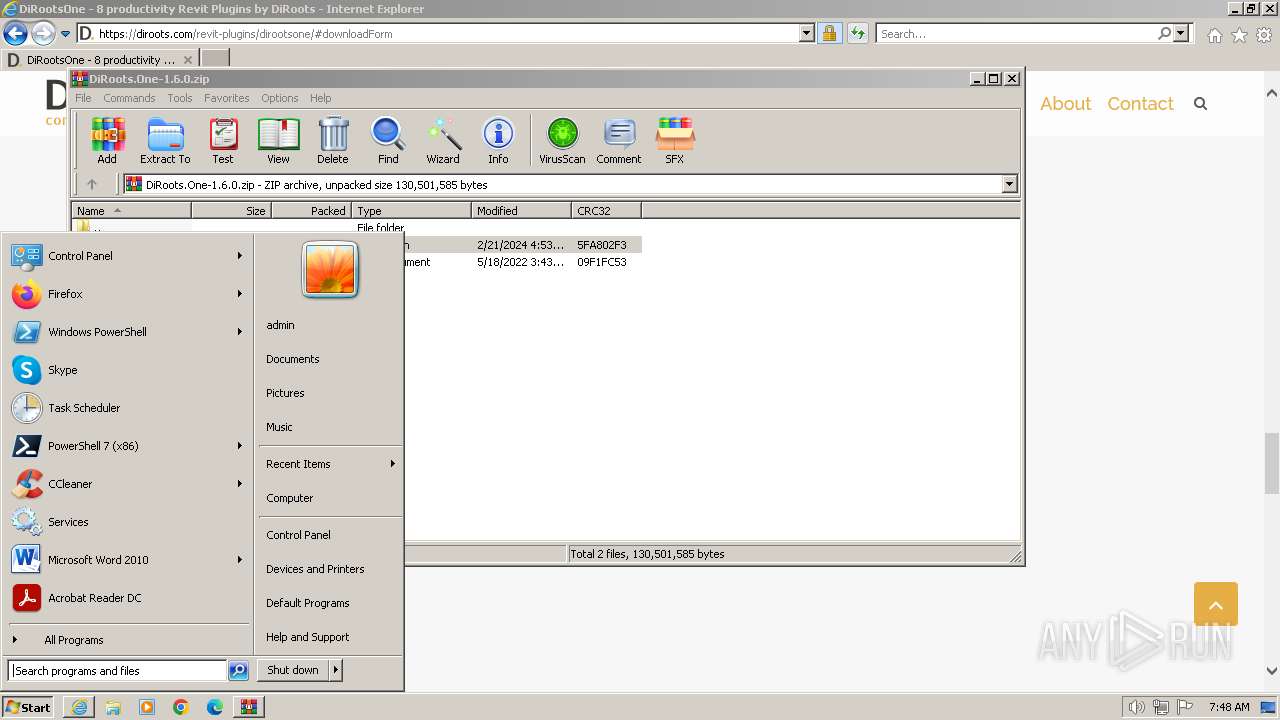Expand the Microsoft Word 2010 submenu arrow

click(240, 560)
